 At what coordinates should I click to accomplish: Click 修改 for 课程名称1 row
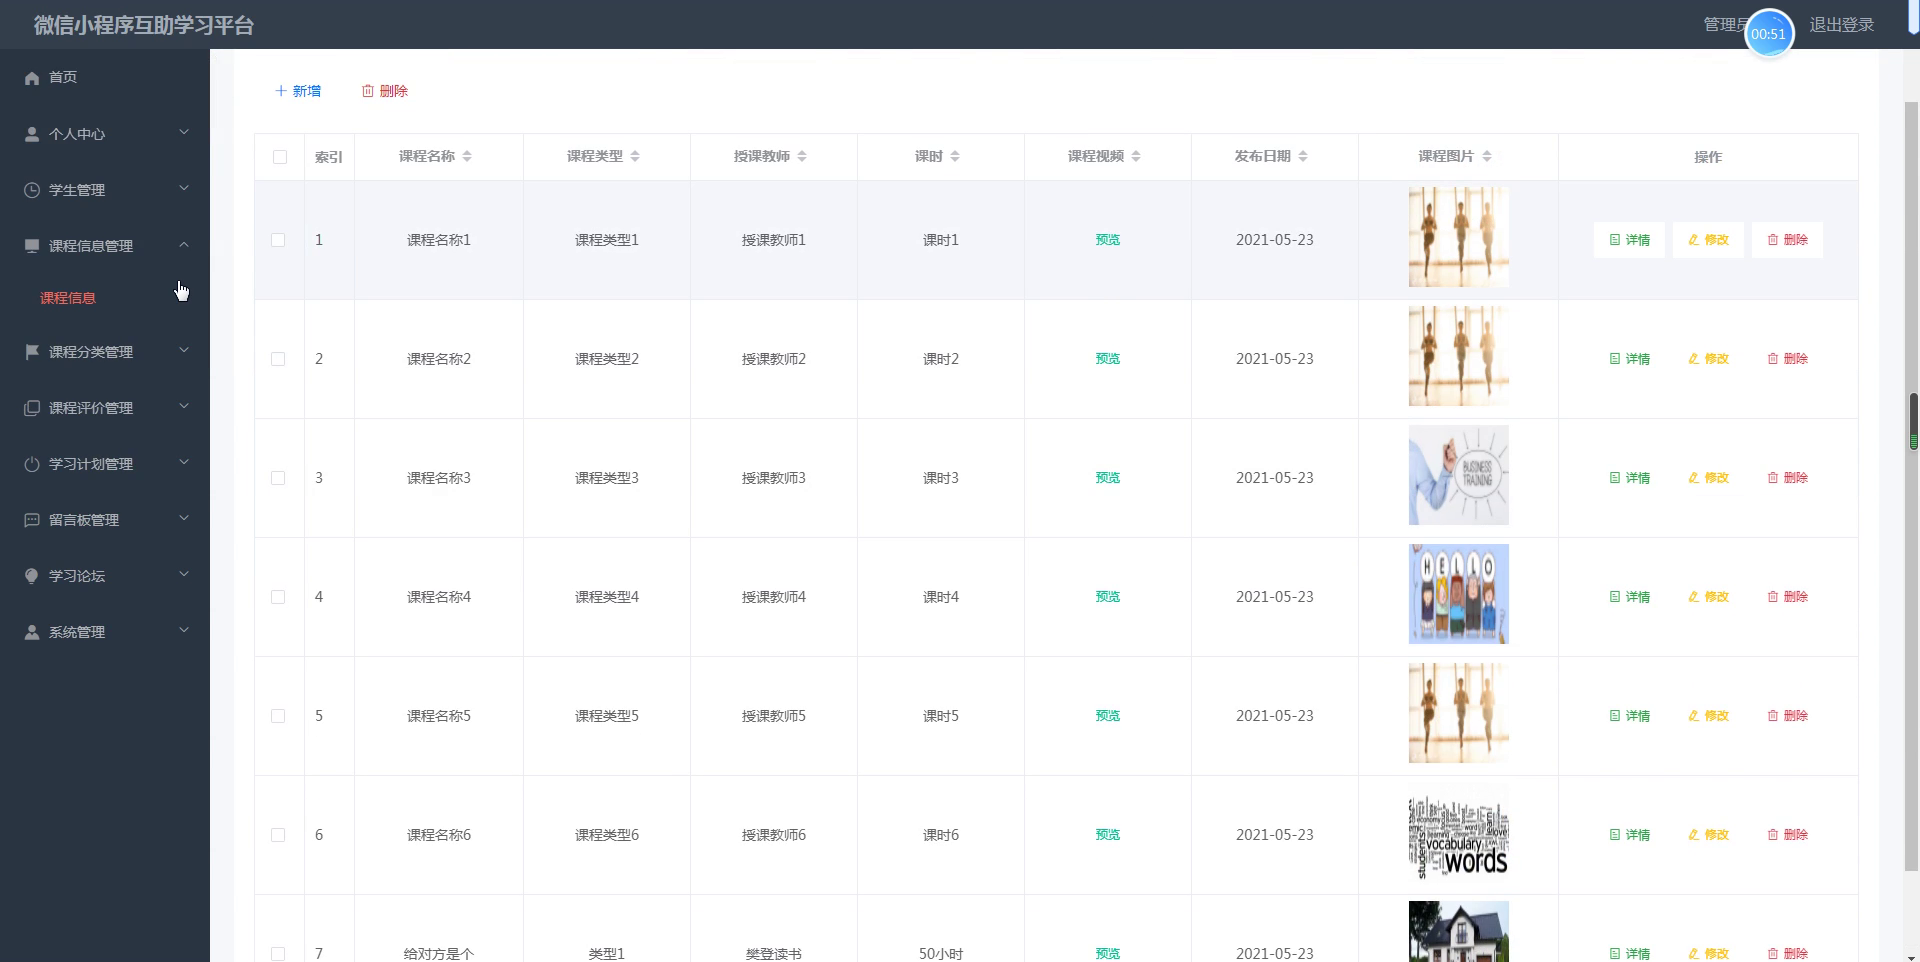pos(1708,240)
